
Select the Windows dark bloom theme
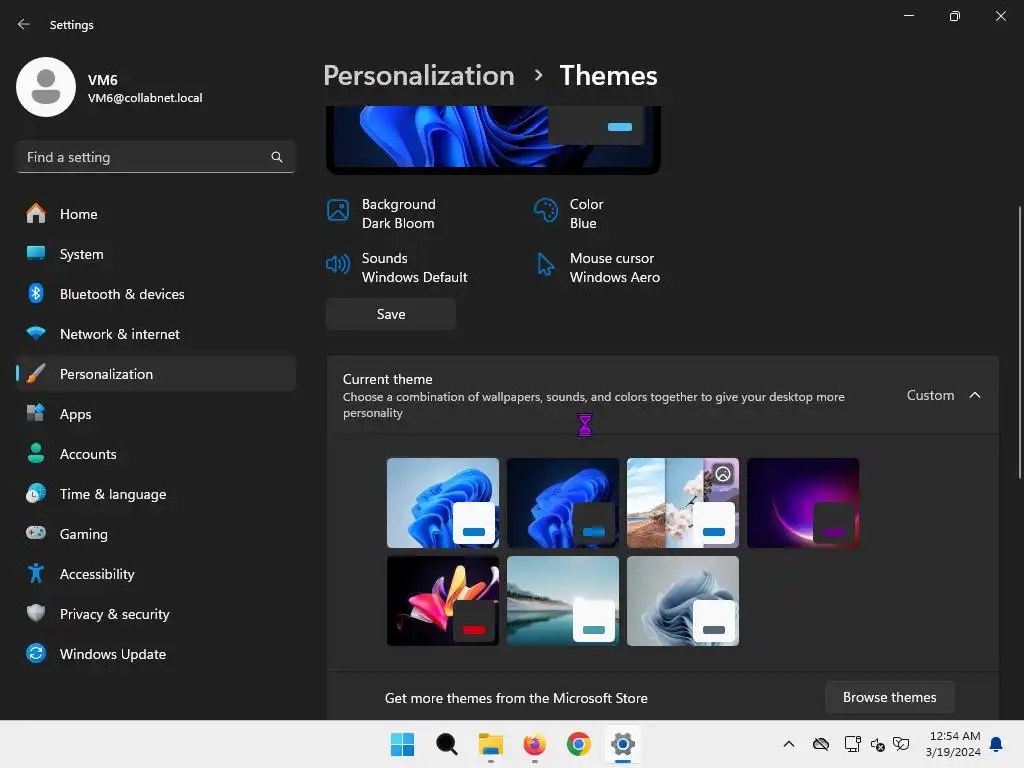[x=563, y=503]
